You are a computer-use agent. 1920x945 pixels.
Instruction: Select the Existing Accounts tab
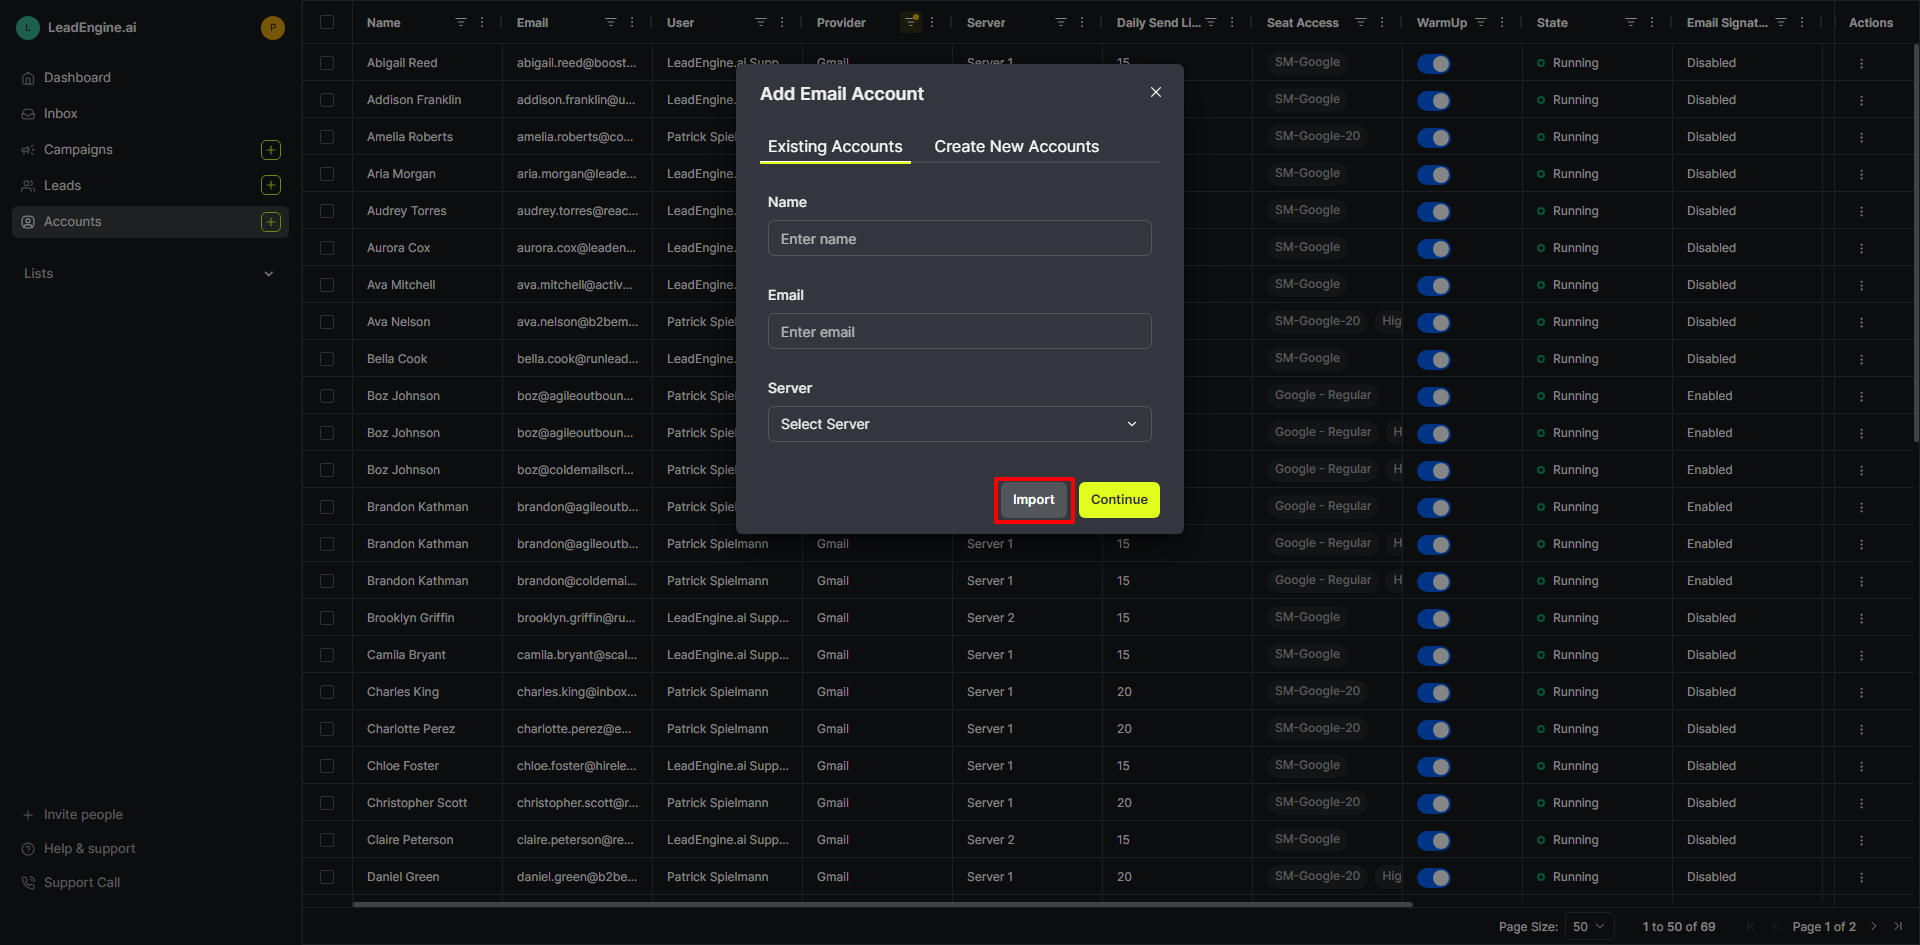pos(835,147)
